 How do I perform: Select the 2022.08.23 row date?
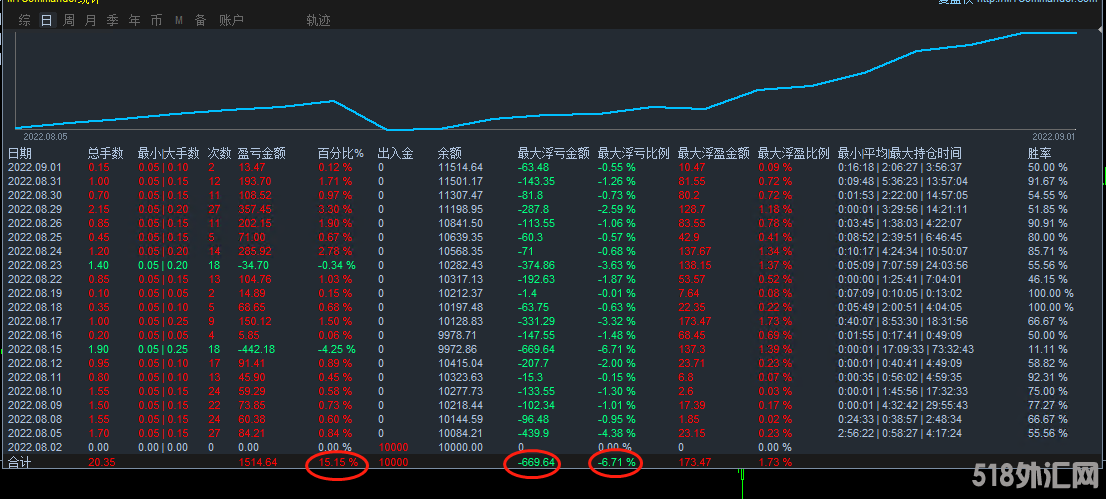pyautogui.click(x=35, y=265)
